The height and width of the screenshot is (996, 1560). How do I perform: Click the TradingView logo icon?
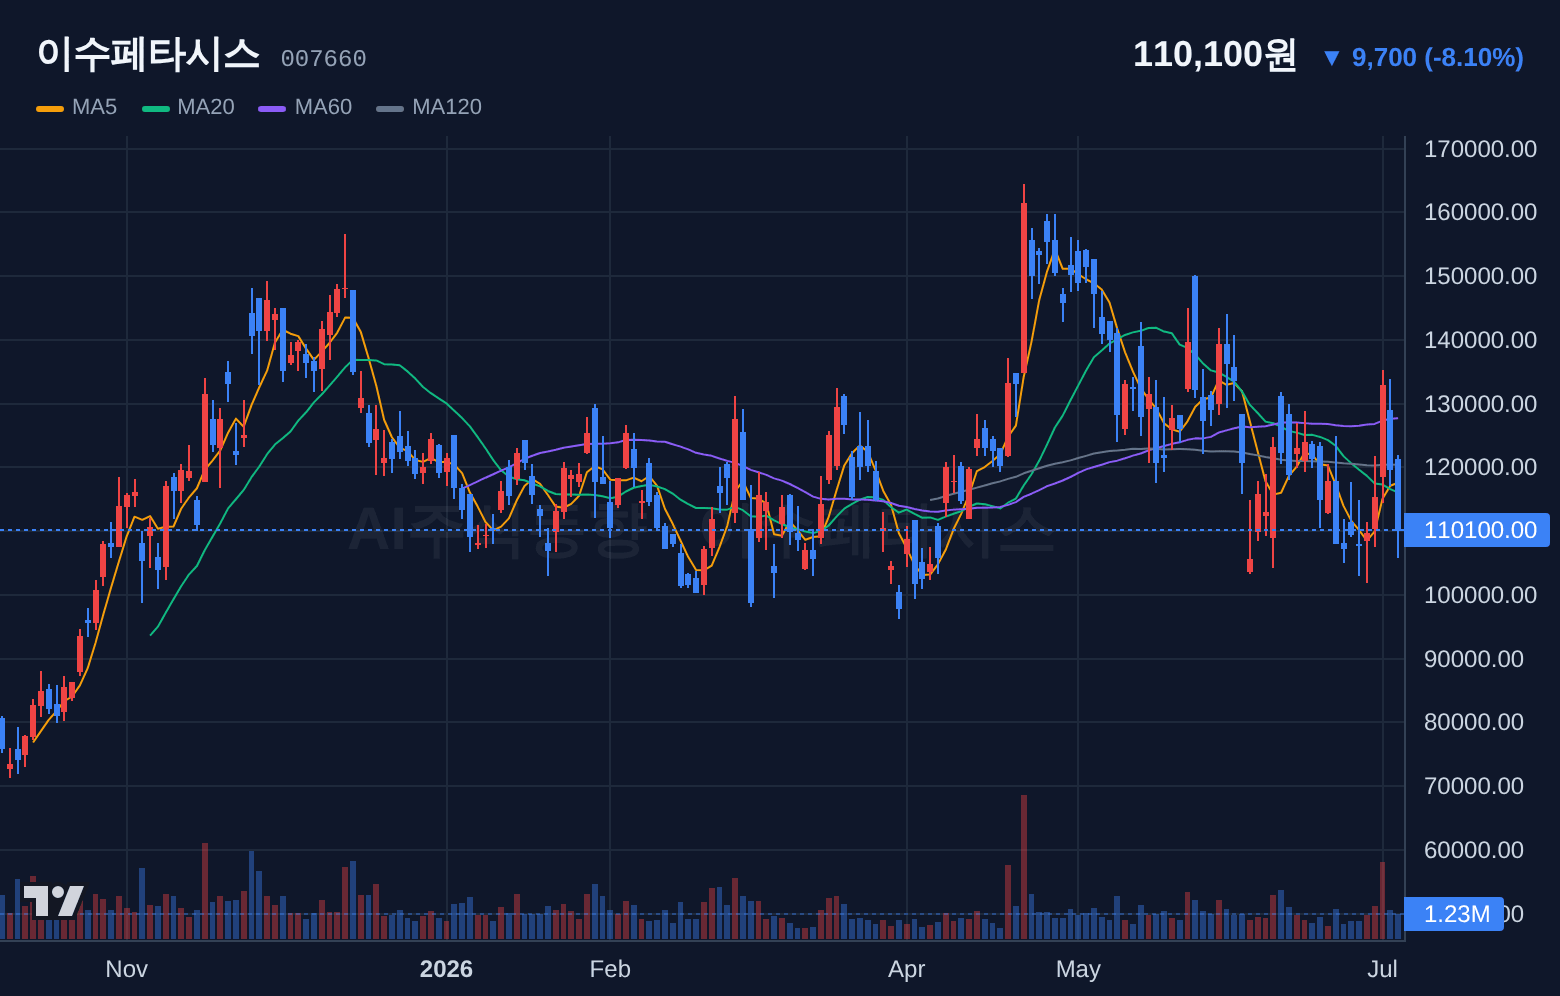coord(54,901)
